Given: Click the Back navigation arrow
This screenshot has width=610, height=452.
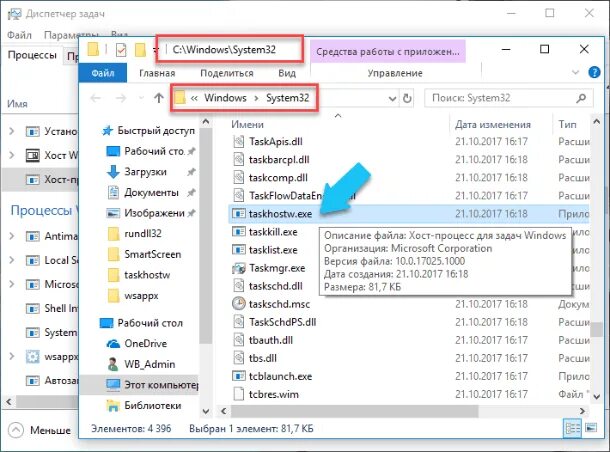Looking at the screenshot, I should 96,98.
